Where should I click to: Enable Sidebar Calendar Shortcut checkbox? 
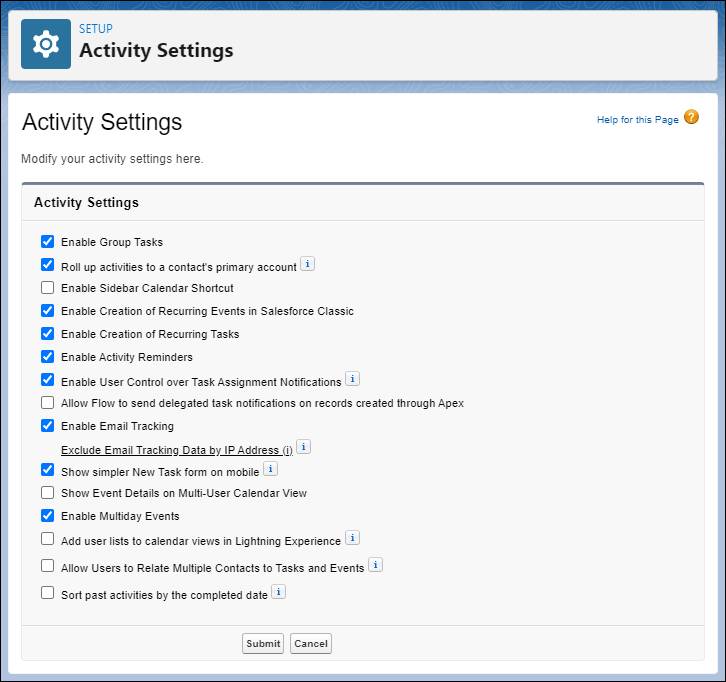point(47,288)
